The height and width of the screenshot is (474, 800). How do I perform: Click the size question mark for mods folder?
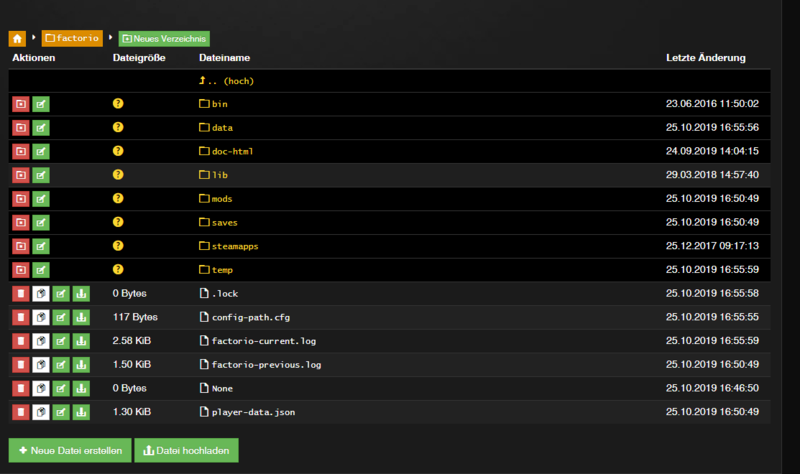tap(118, 198)
